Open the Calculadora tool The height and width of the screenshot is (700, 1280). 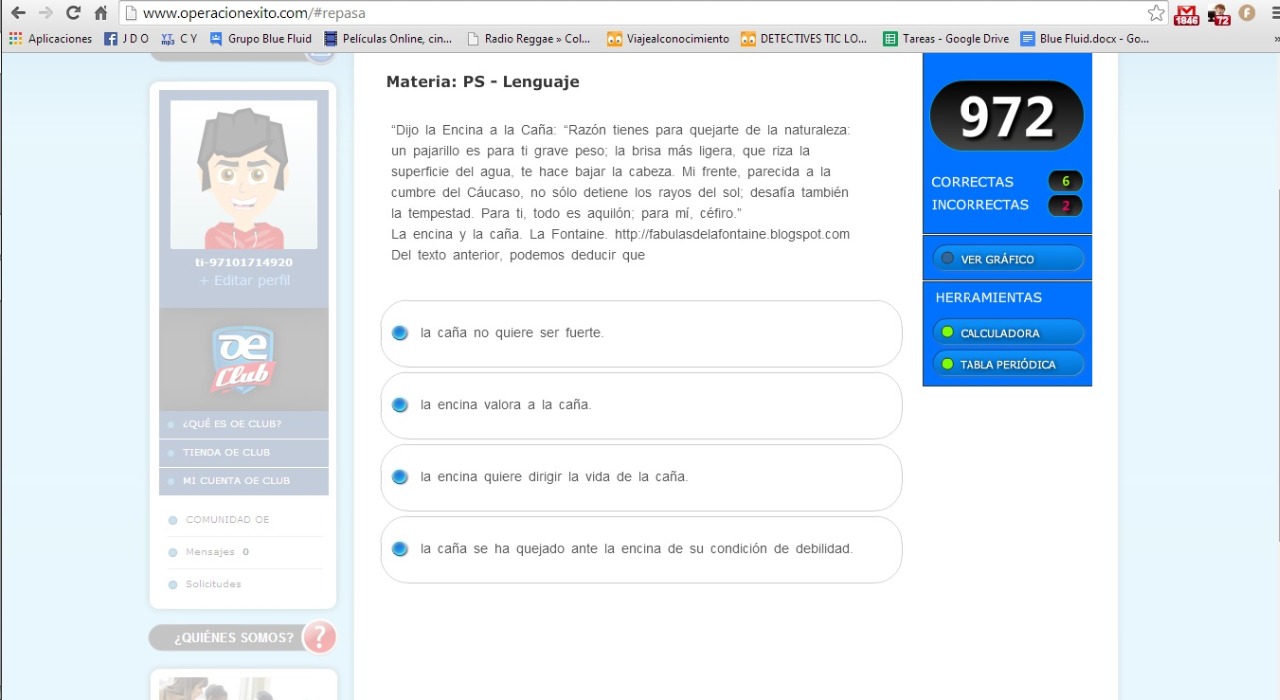(x=1008, y=333)
